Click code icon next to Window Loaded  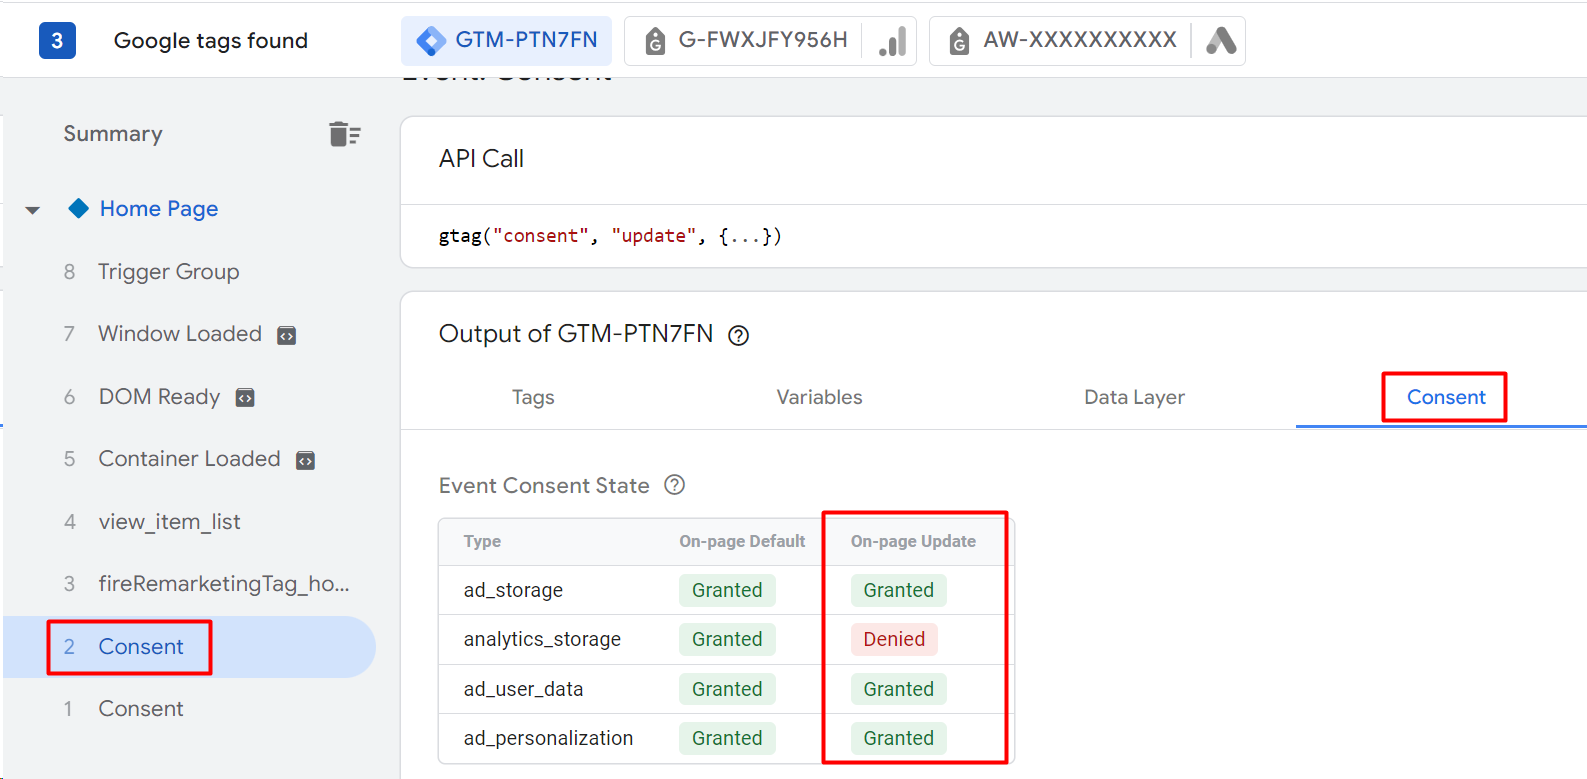(287, 335)
